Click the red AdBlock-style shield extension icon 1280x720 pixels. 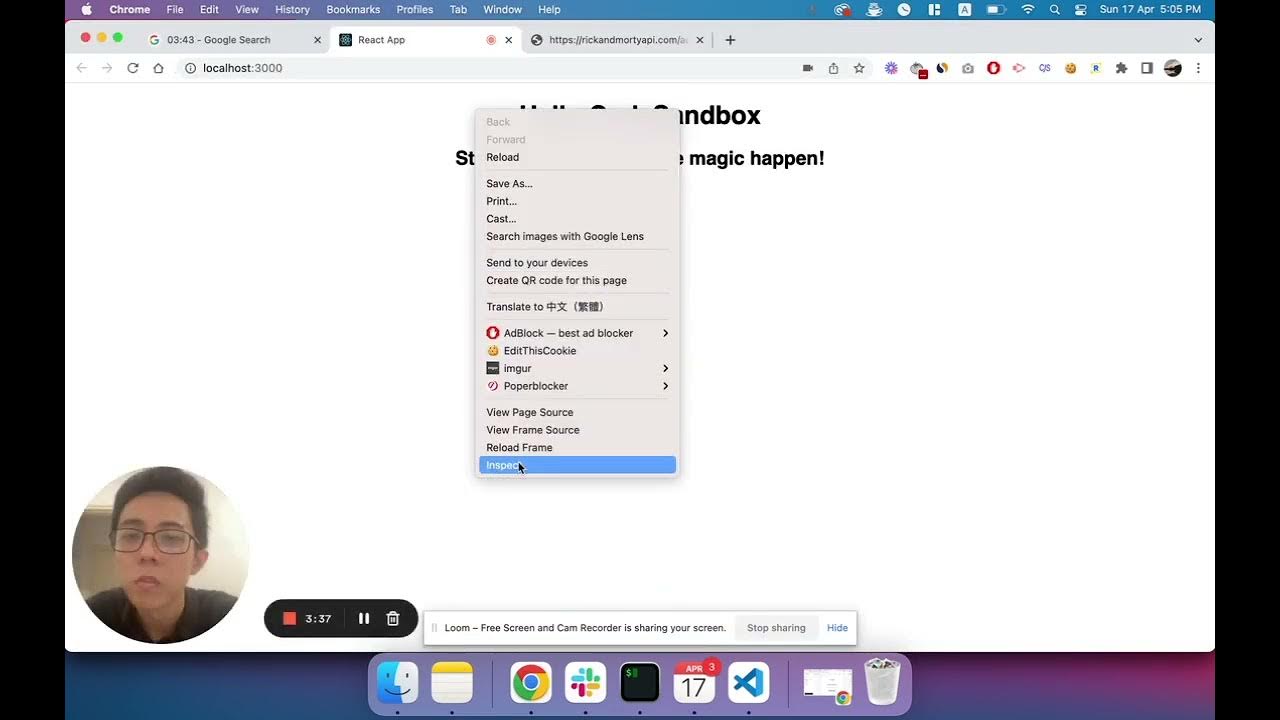pyautogui.click(x=993, y=68)
